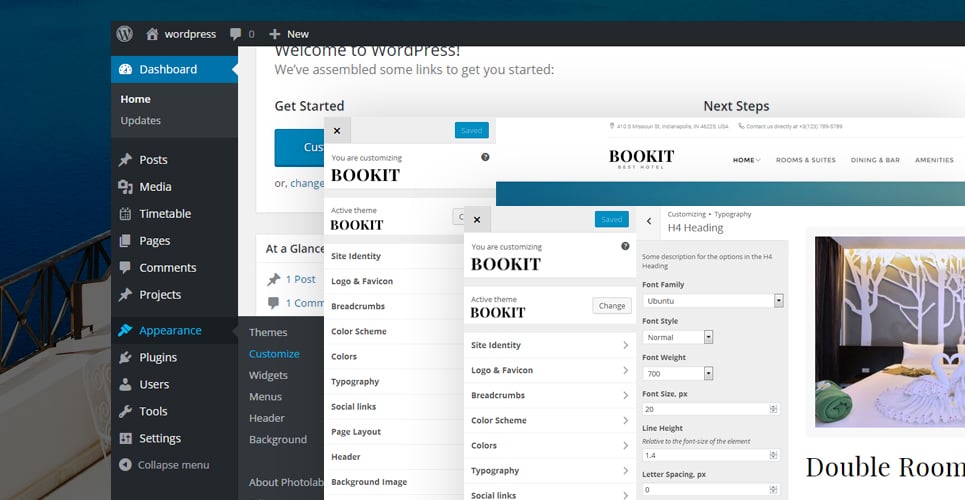Select Customize in Appearance submenu
This screenshot has width=965, height=500.
274,353
